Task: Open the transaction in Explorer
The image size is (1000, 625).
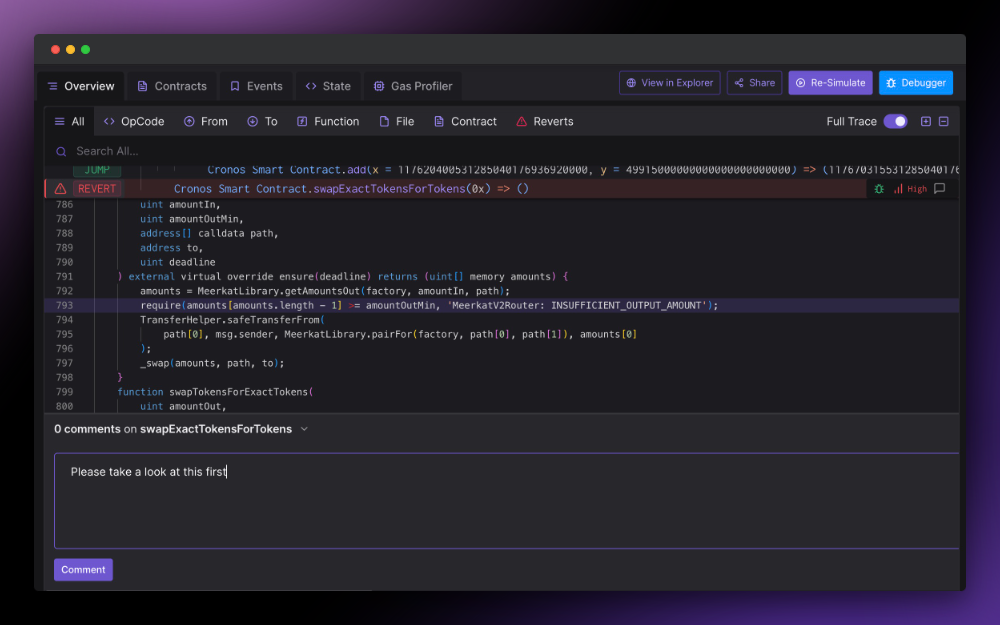Action: (x=669, y=82)
